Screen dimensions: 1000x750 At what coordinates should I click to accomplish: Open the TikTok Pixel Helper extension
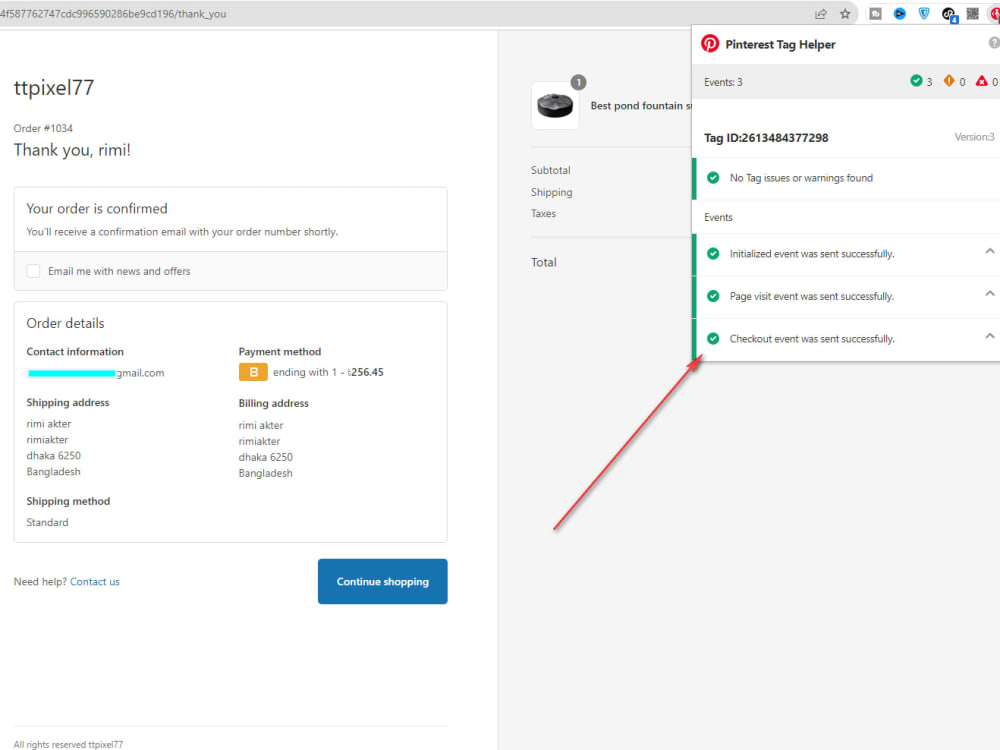click(948, 12)
